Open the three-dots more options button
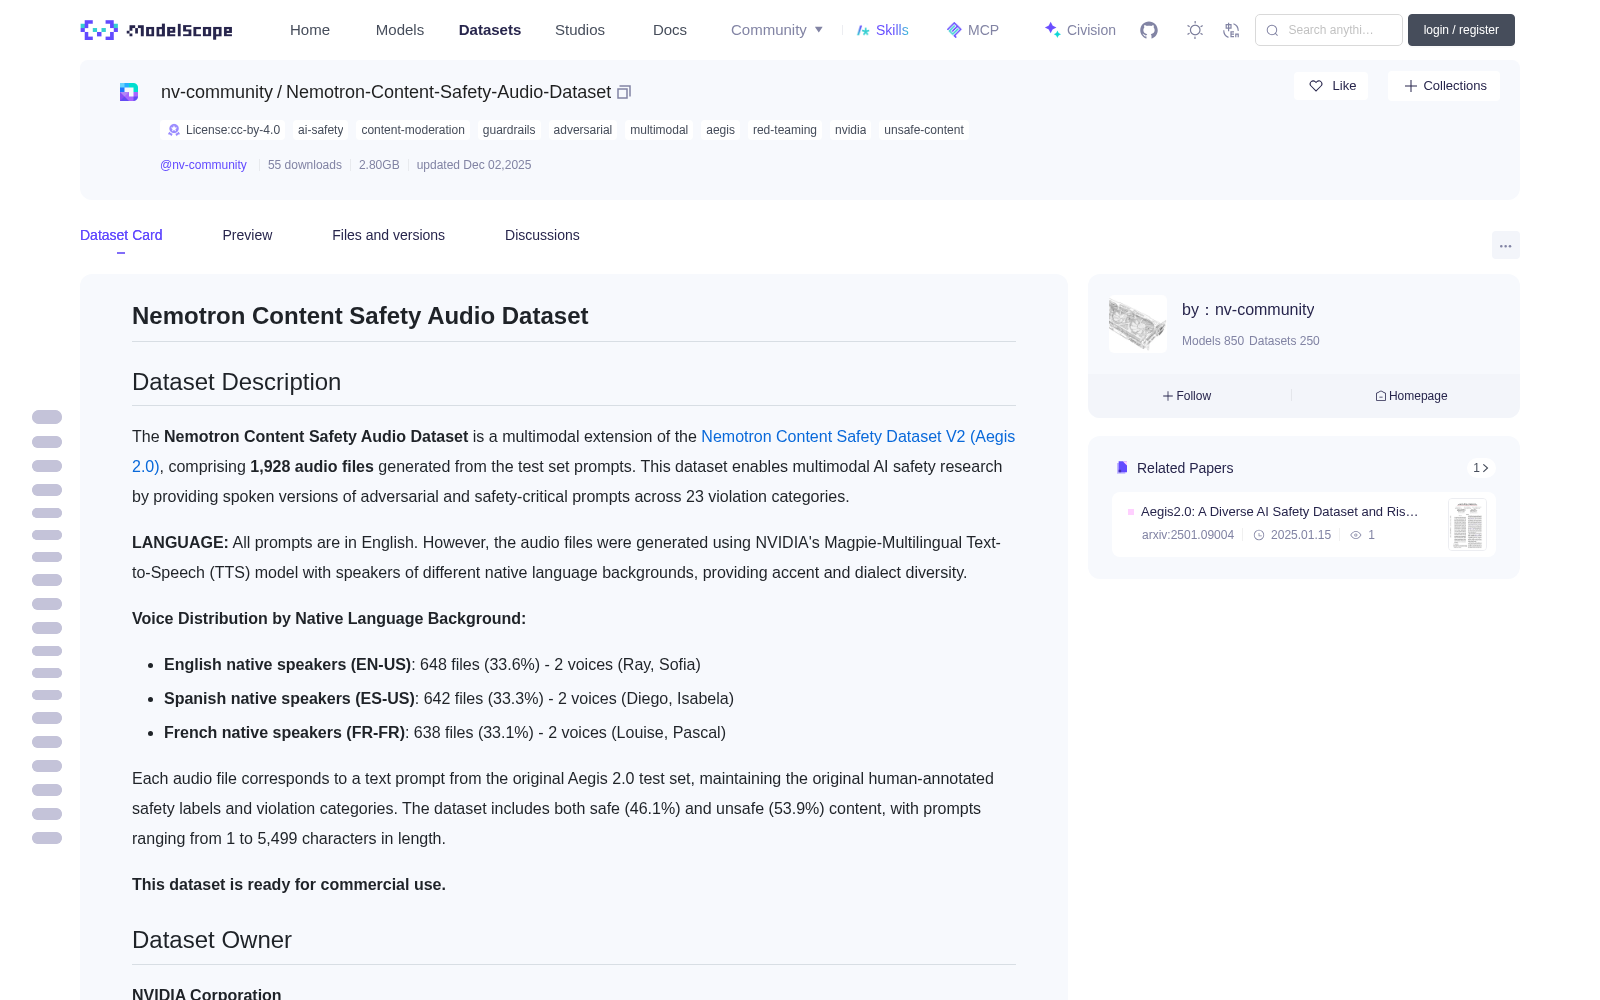The height and width of the screenshot is (1000, 1600). click(1505, 245)
